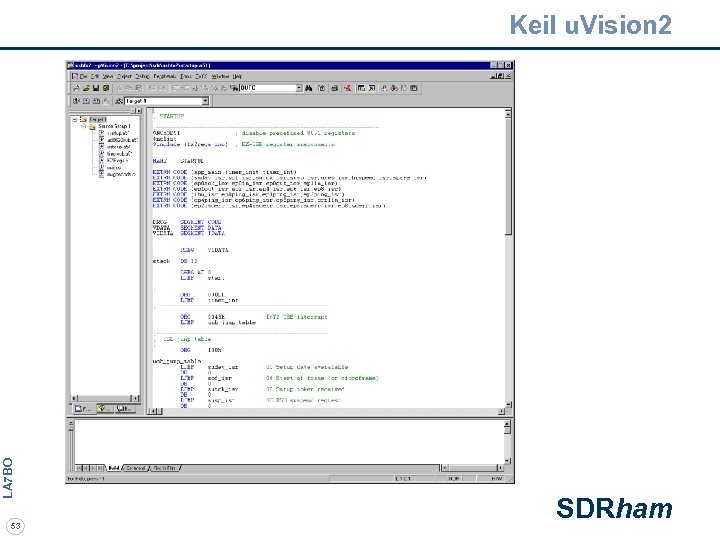This screenshot has height=540, width=720.
Task: Switch to the Command output tab
Action: (x=135, y=468)
